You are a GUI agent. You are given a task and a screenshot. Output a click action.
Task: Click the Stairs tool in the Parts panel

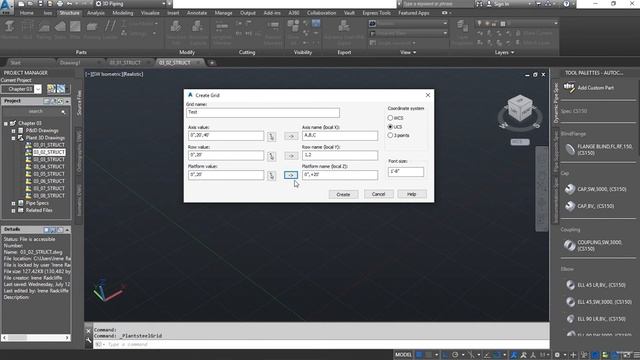coord(60,29)
